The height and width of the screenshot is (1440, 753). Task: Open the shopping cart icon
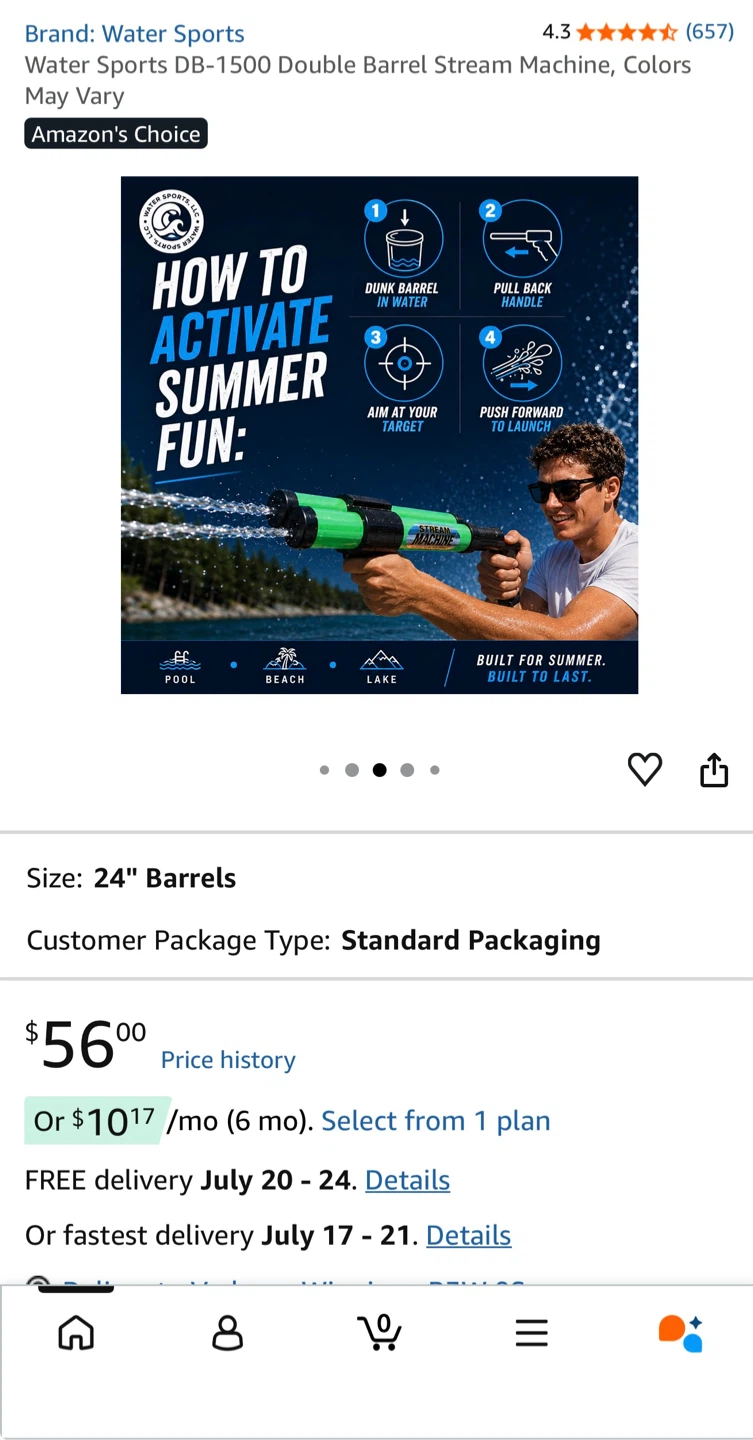(x=380, y=1332)
